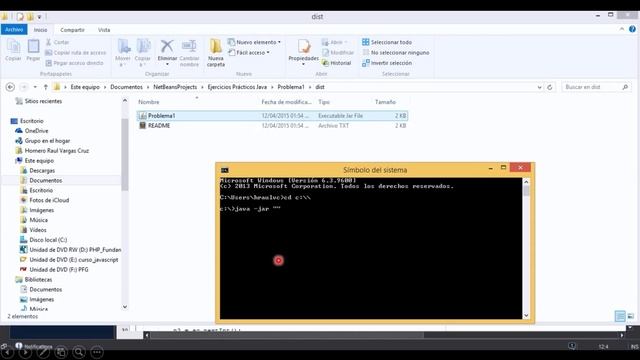Image resolution: width=640 pixels, height=360 pixels.
Task: Click Este equipo in the breadcrumb
Action: click(x=85, y=87)
